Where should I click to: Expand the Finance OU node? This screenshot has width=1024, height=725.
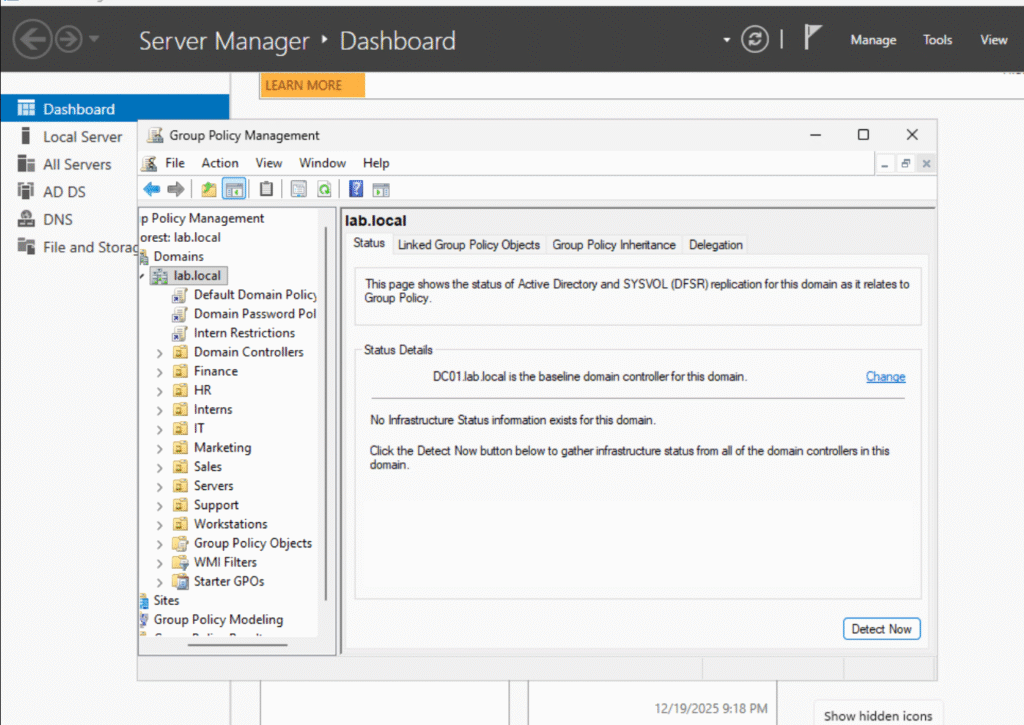(159, 372)
